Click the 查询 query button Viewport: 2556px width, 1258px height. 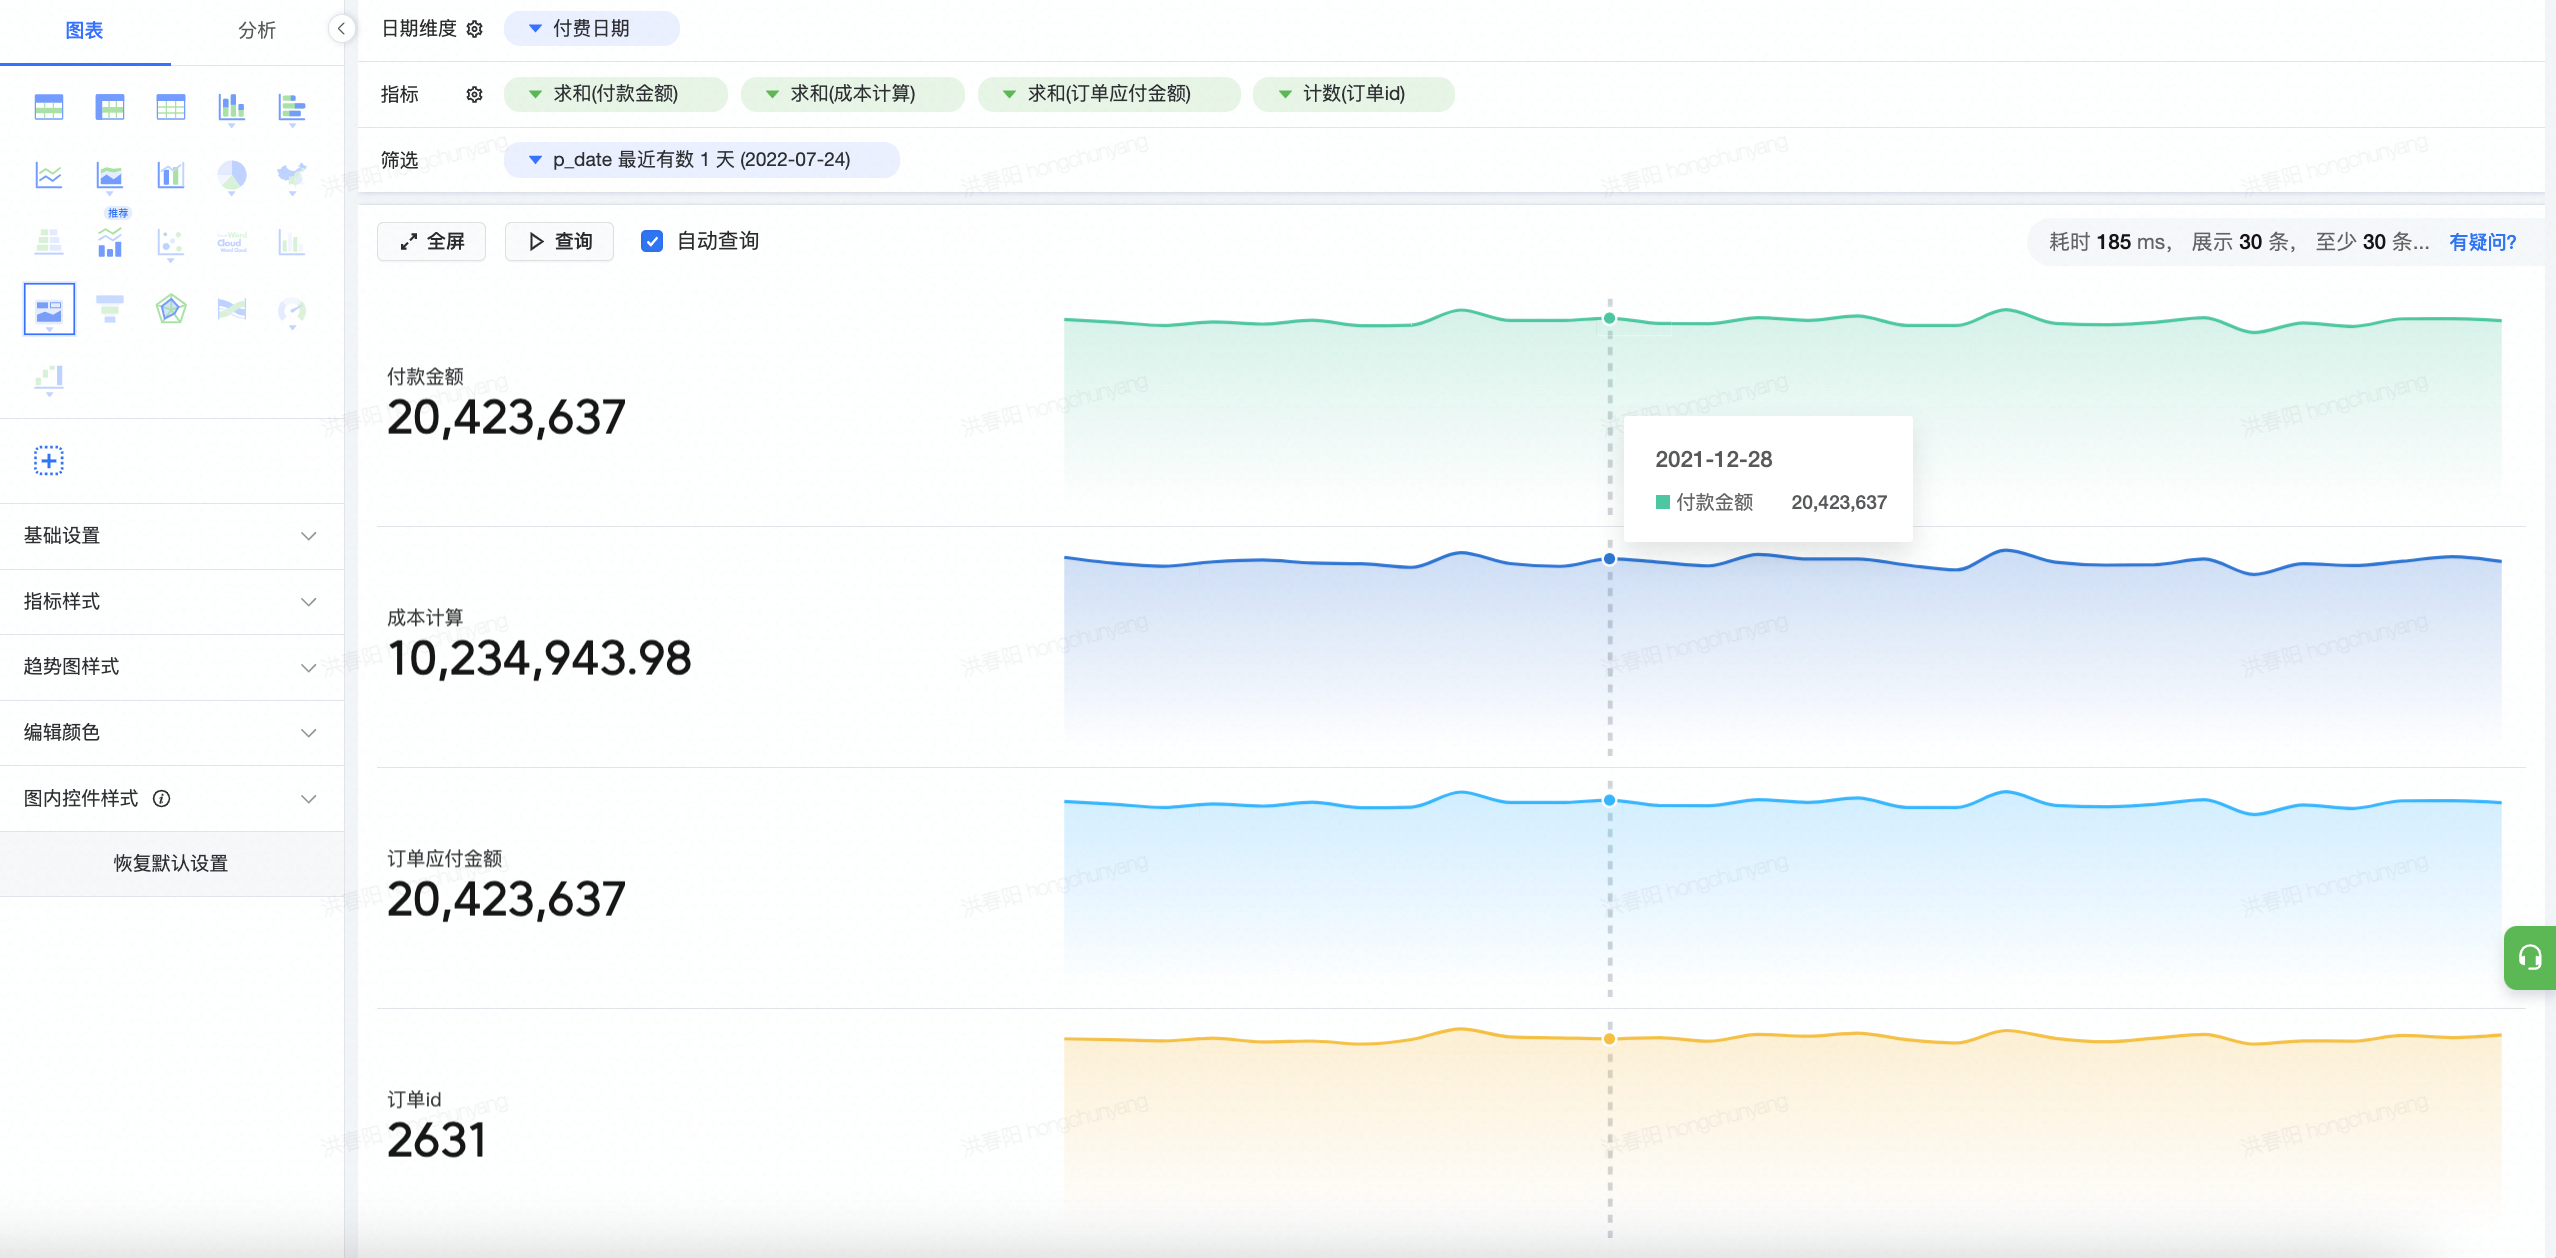pos(559,241)
